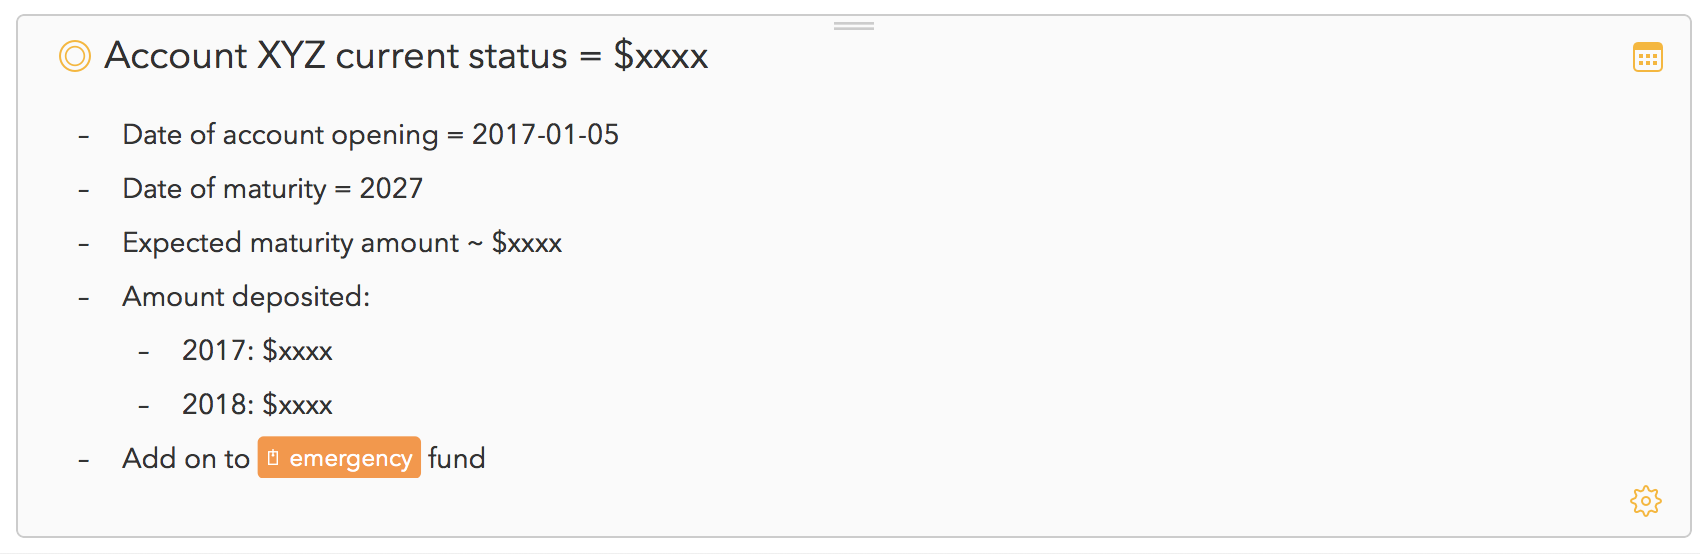The width and height of the screenshot is (1700, 554).
Task: Open the gear settings icon
Action: coord(1645,500)
